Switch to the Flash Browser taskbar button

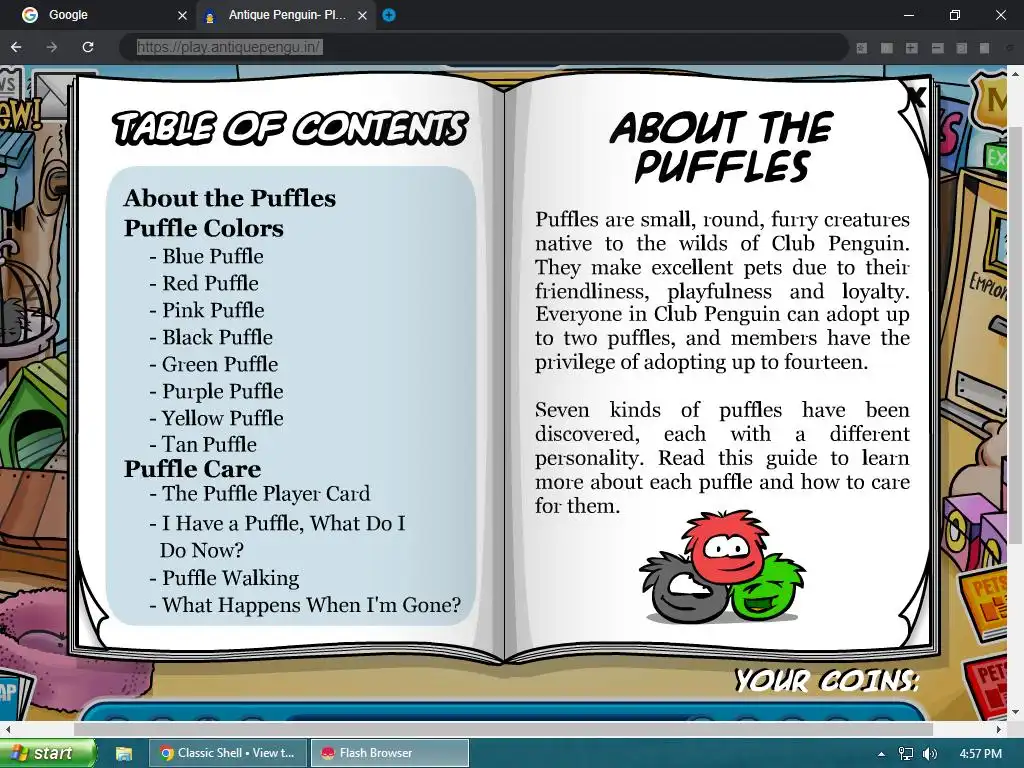click(390, 753)
